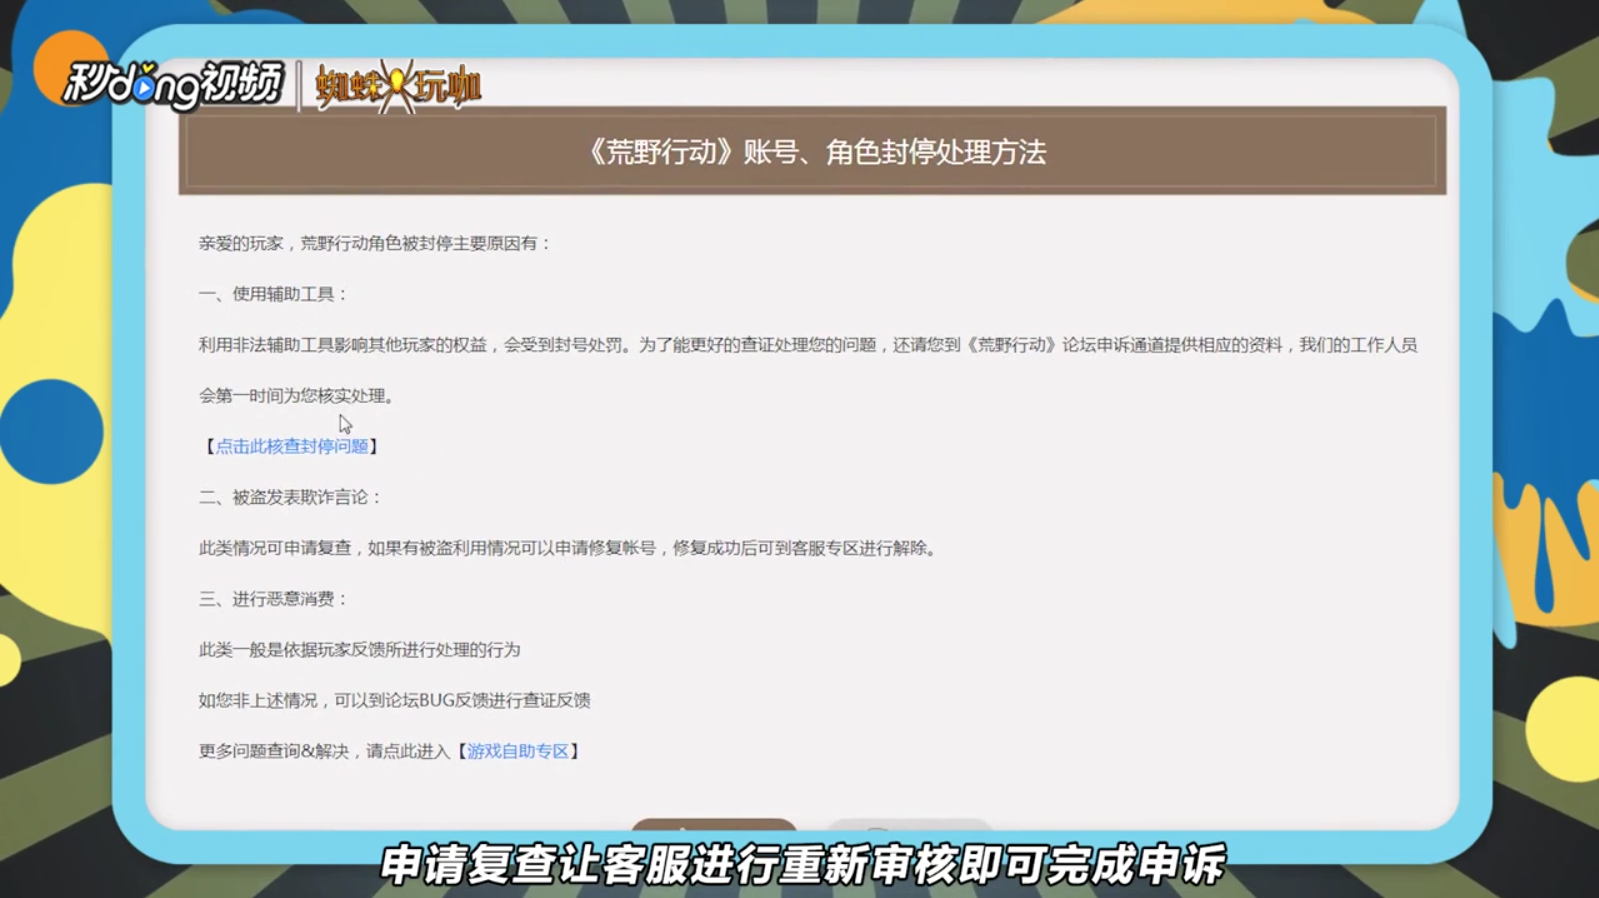Click the line starting 利用非法辅助工具影响其他玩家
Image resolution: width=1599 pixels, height=898 pixels.
pyautogui.click(x=808, y=345)
